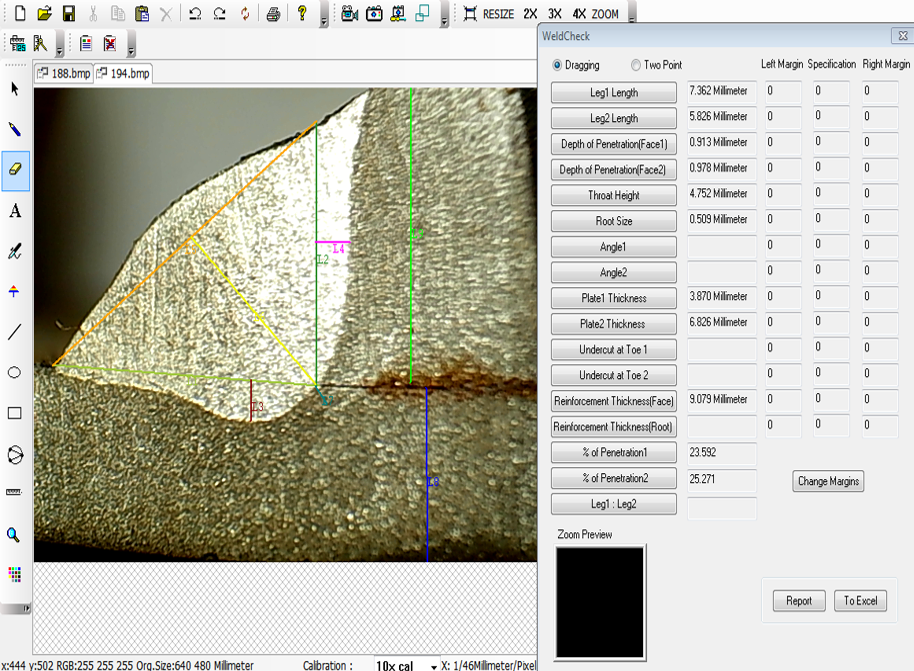This screenshot has width=914, height=671.
Task: Switch to the 194.bmp tab
Action: coord(123,73)
